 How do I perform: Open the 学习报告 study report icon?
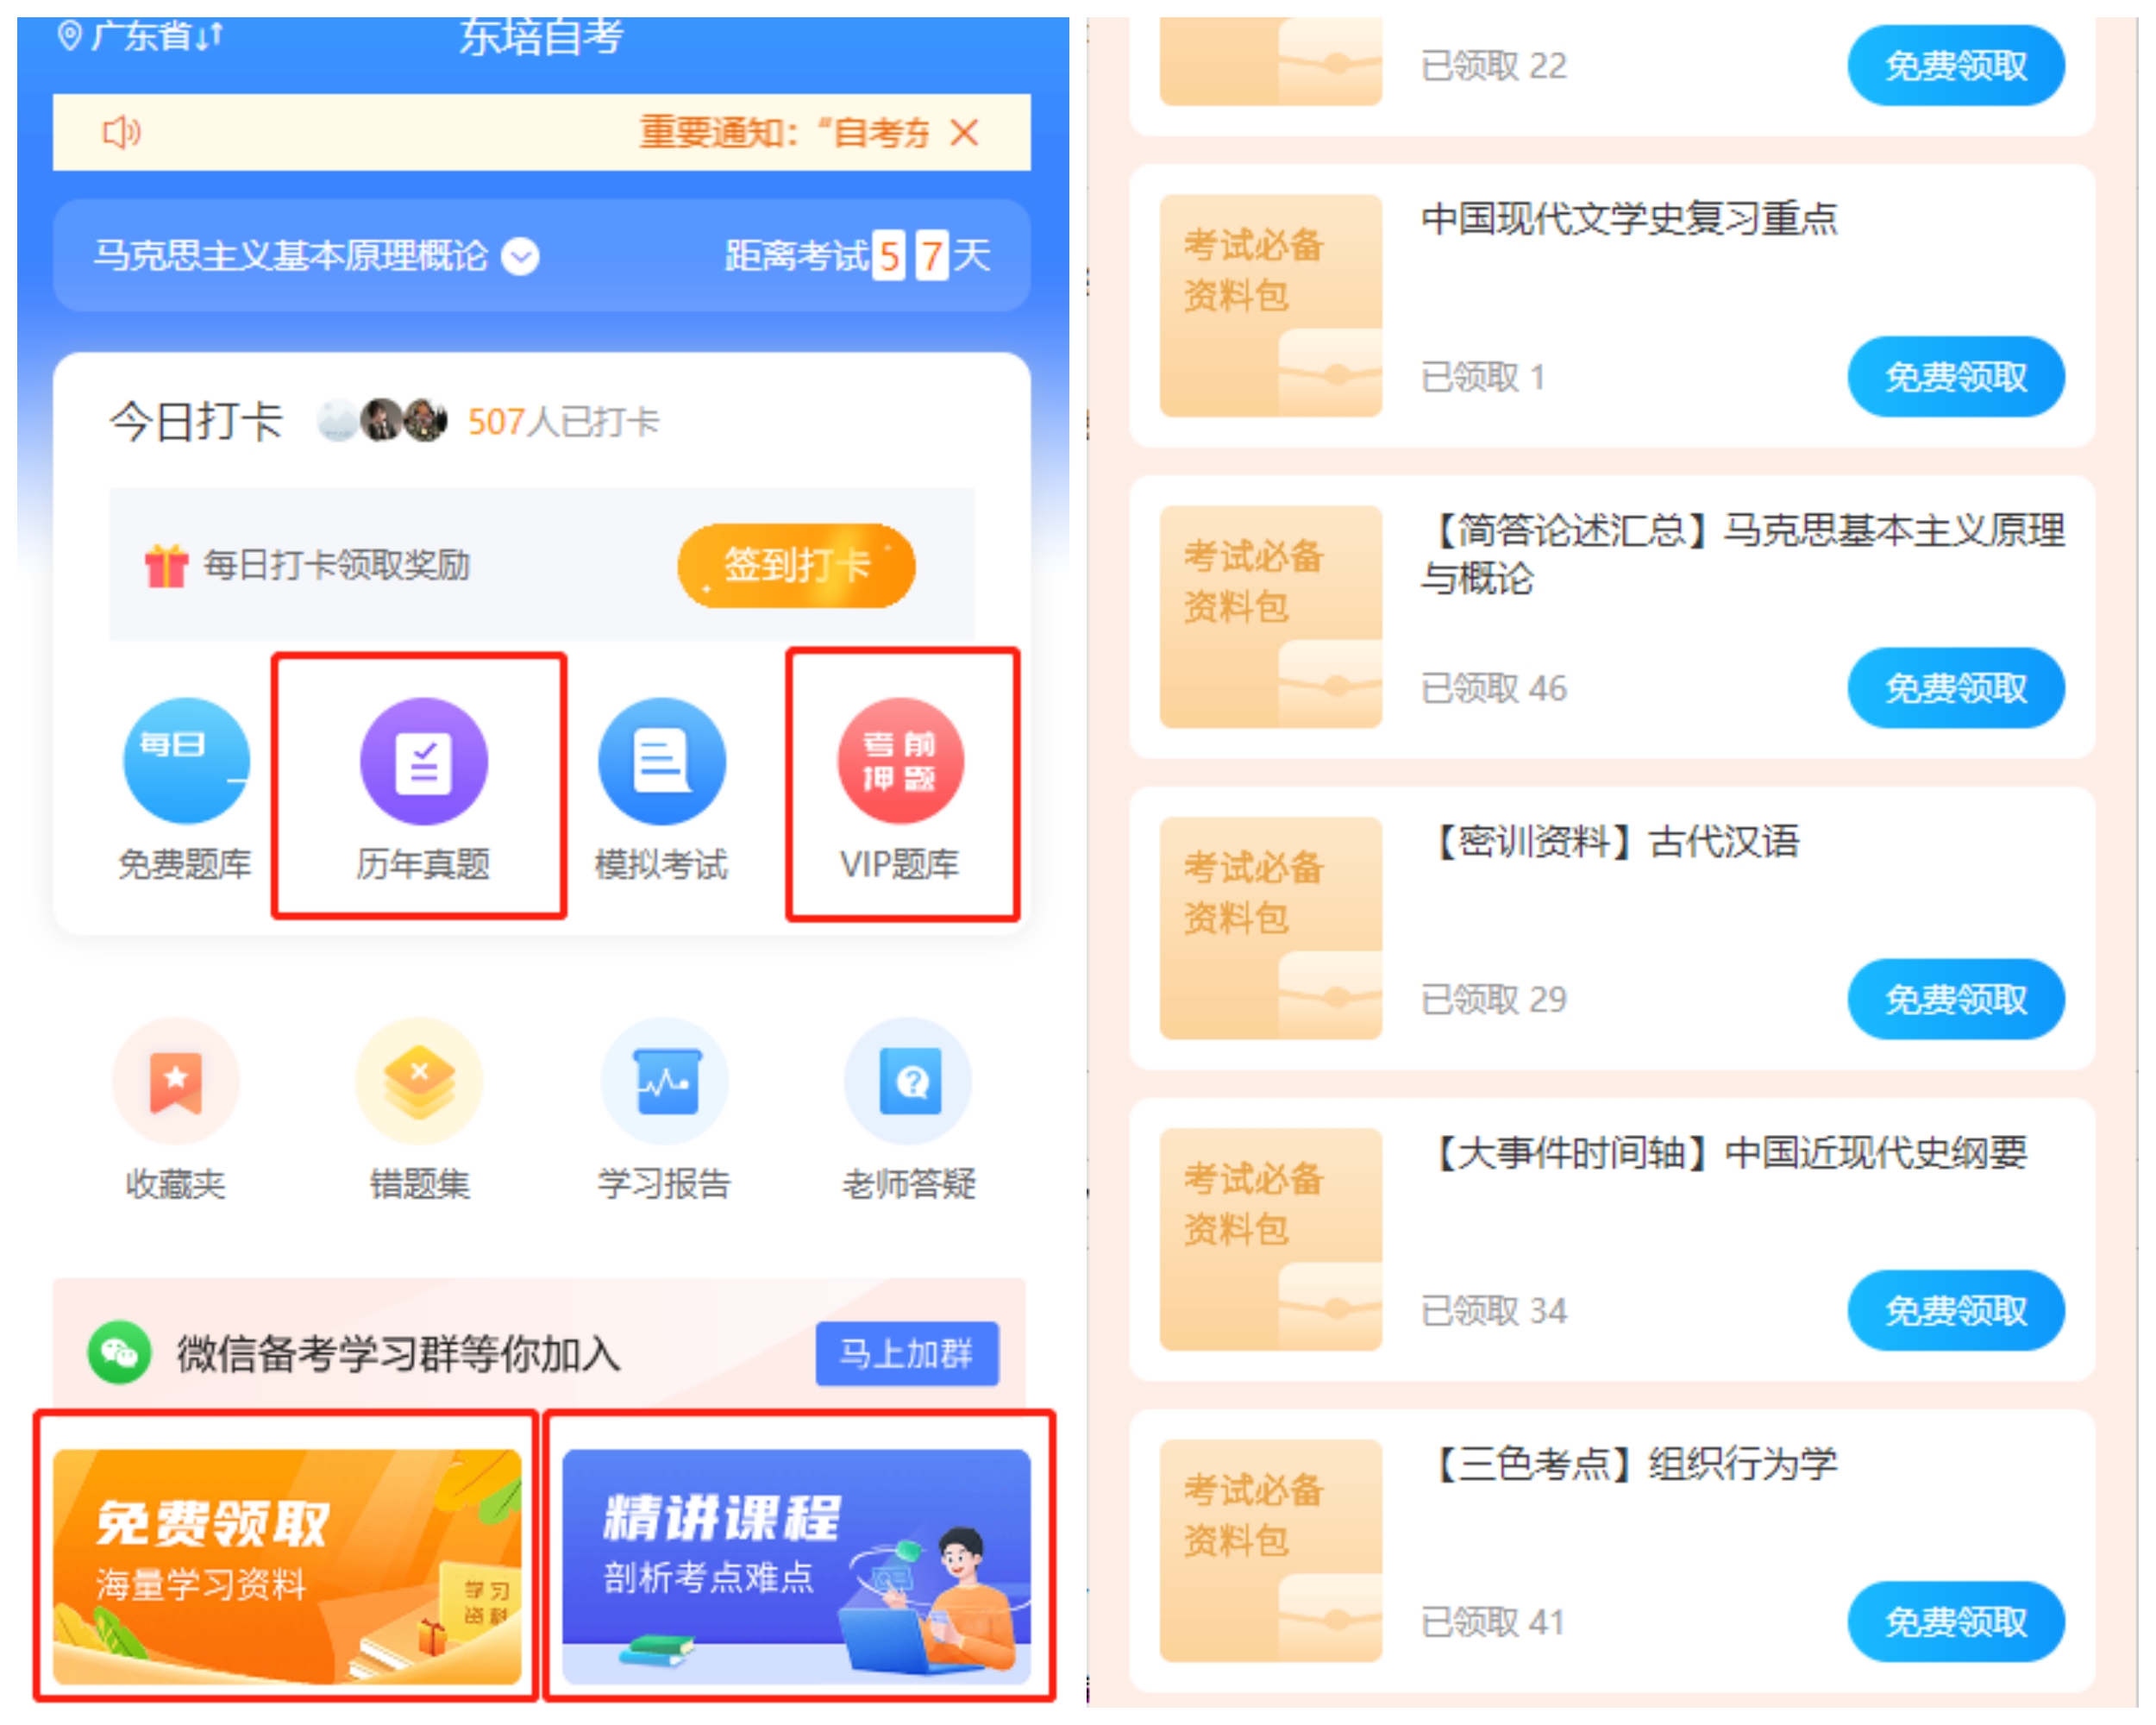point(665,1081)
